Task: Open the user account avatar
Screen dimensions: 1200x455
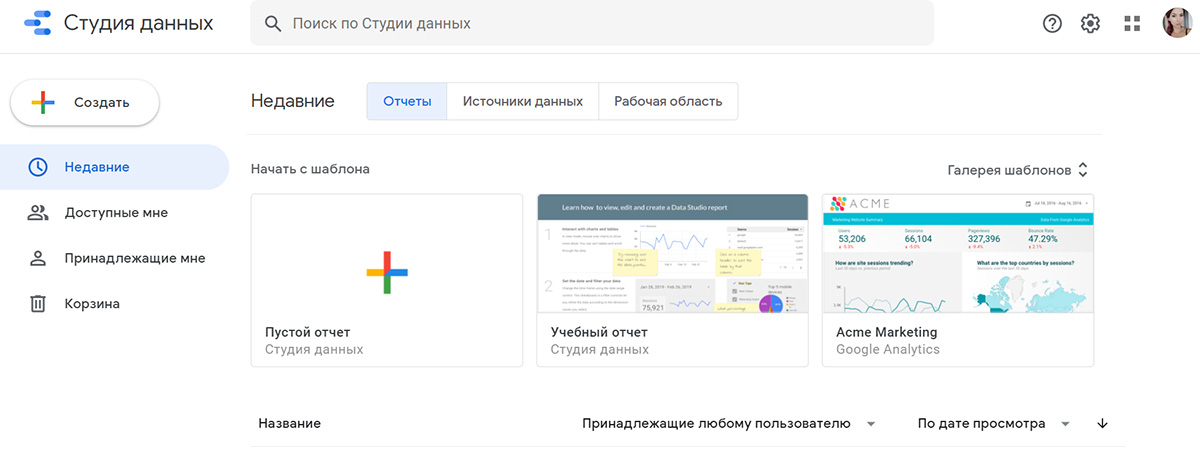Action: click(x=1177, y=23)
